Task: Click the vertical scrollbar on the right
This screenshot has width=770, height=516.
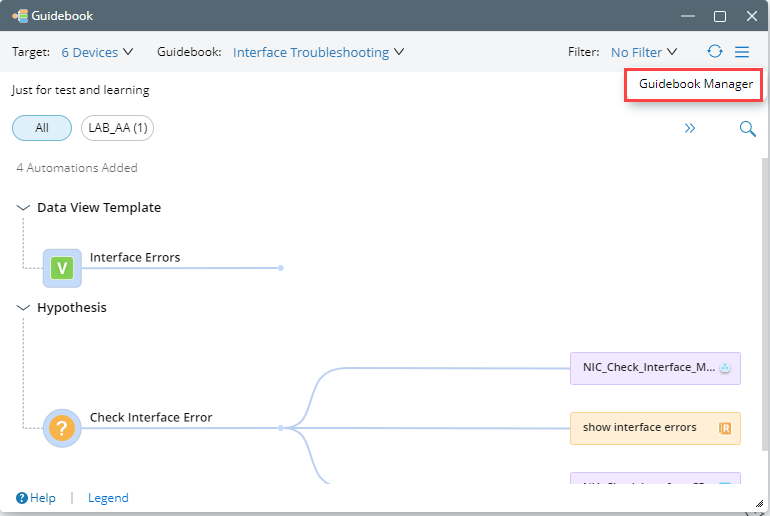Action: click(765, 300)
